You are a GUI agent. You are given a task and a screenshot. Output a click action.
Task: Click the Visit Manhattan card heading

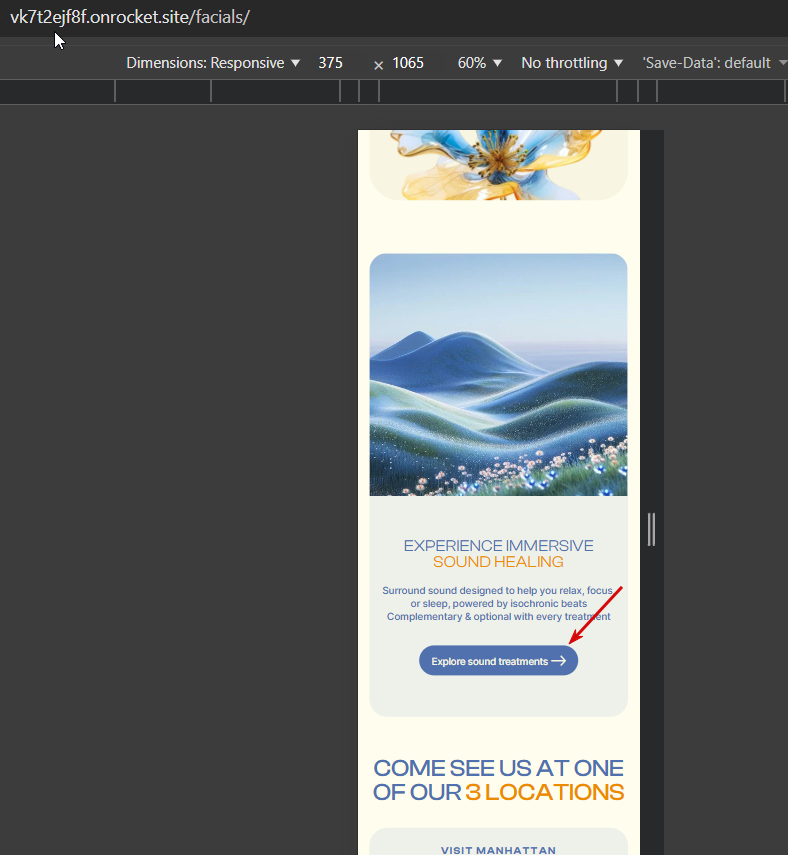click(498, 850)
